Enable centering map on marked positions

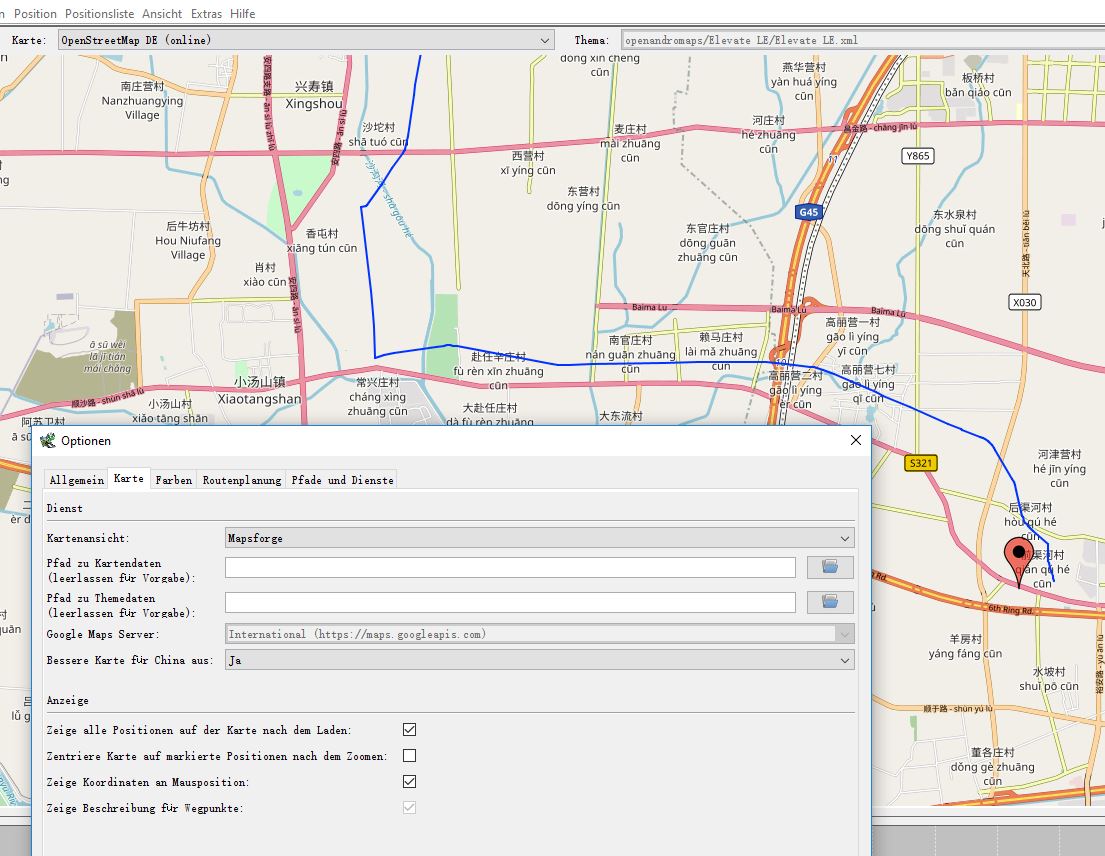[409, 756]
